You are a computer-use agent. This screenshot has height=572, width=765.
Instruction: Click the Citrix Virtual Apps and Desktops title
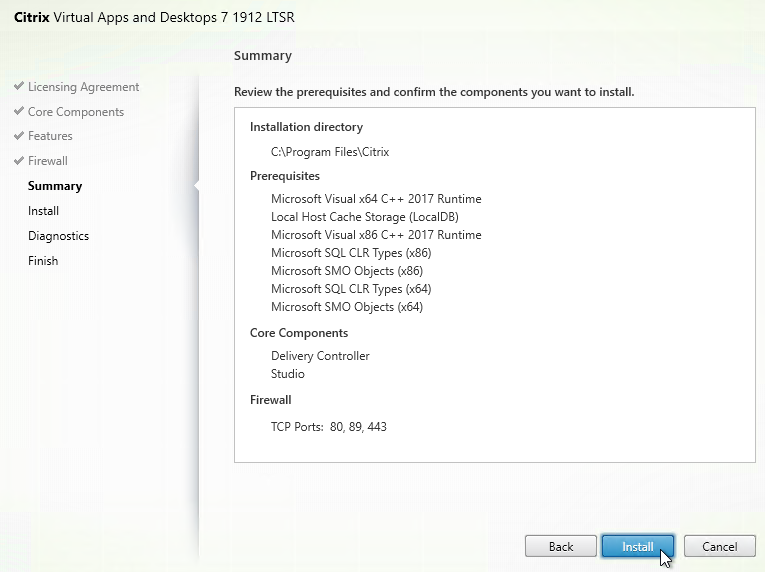154,17
